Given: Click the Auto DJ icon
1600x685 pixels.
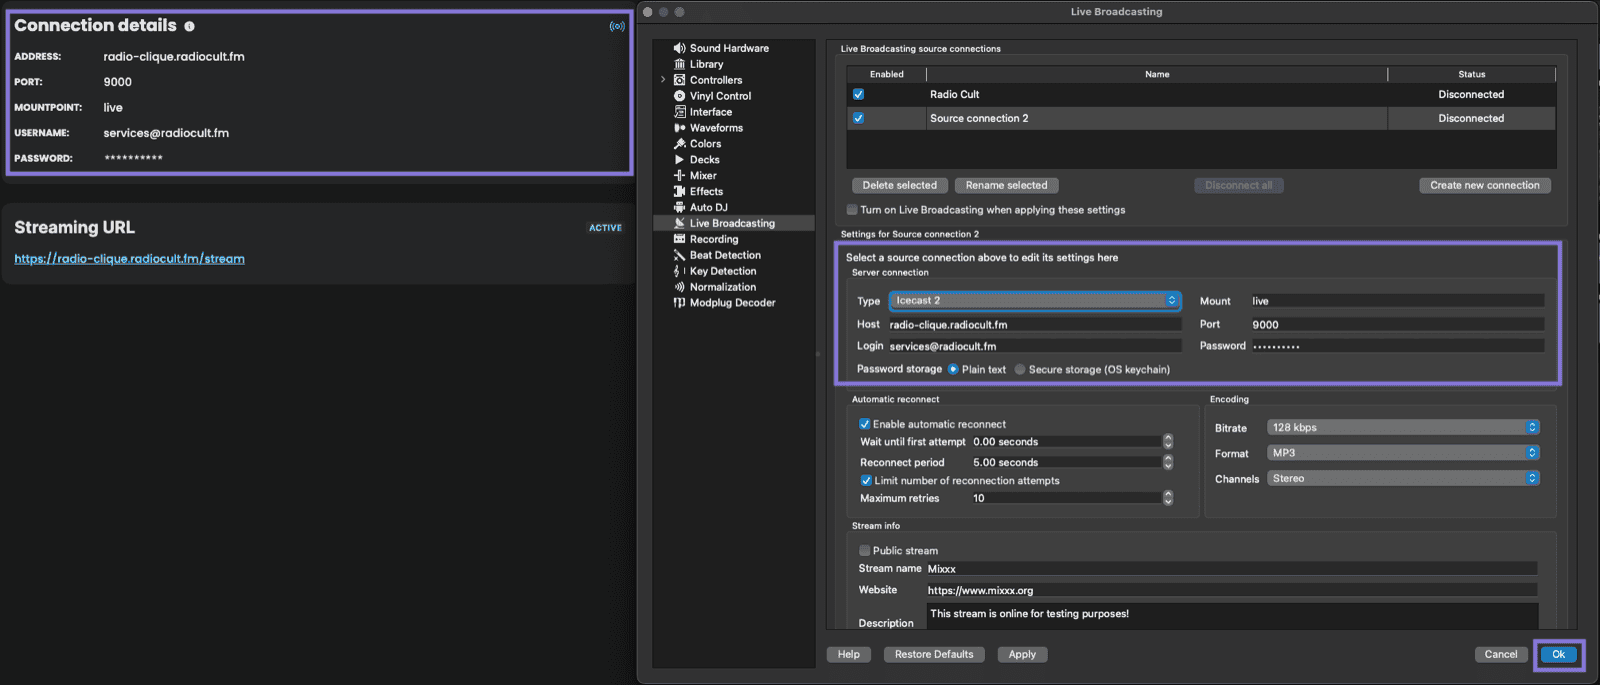Looking at the screenshot, I should [x=680, y=208].
